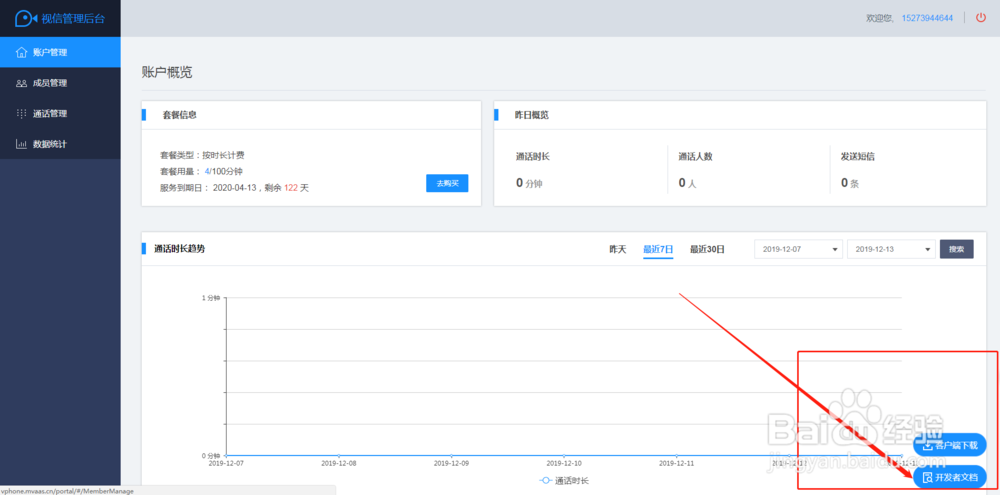The height and width of the screenshot is (495, 1000).
Task: Click the grid icon beside 通话管理
Action: 21,114
